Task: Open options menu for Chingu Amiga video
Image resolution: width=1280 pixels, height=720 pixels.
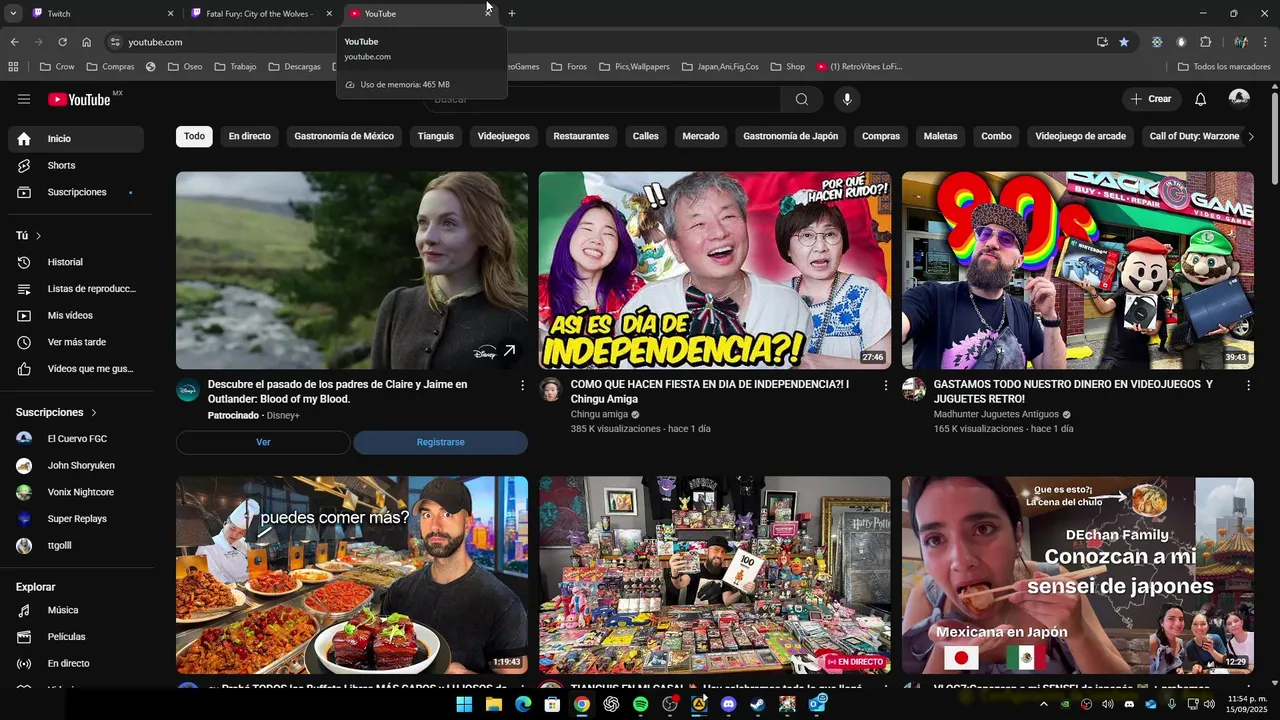Action: click(x=885, y=385)
